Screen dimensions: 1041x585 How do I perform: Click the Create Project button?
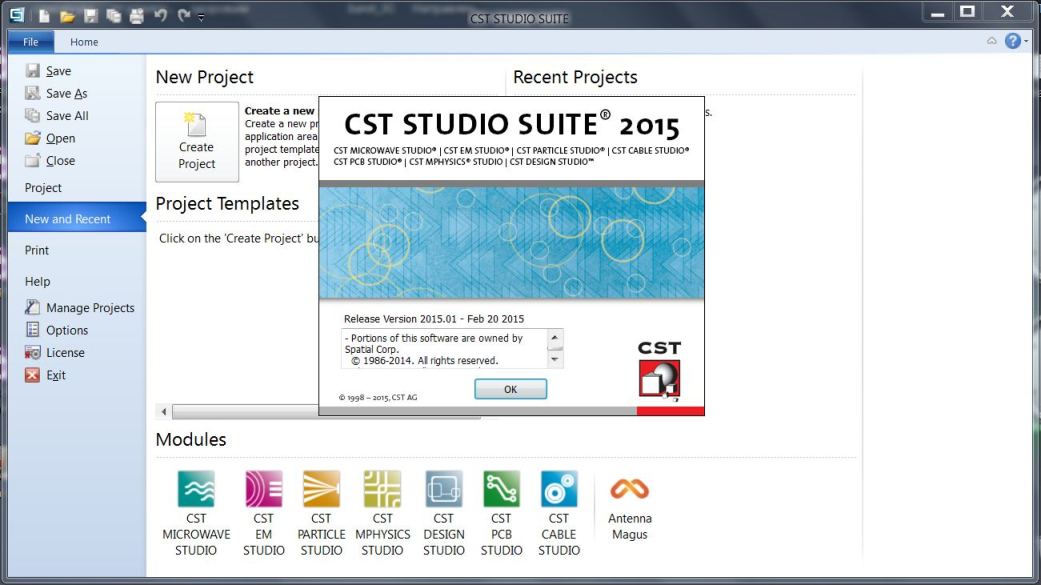pos(197,141)
